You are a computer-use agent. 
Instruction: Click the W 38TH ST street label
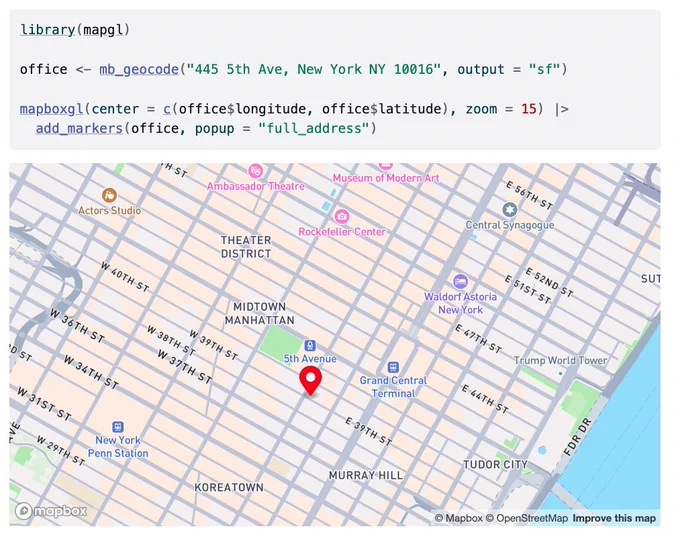(x=171, y=340)
